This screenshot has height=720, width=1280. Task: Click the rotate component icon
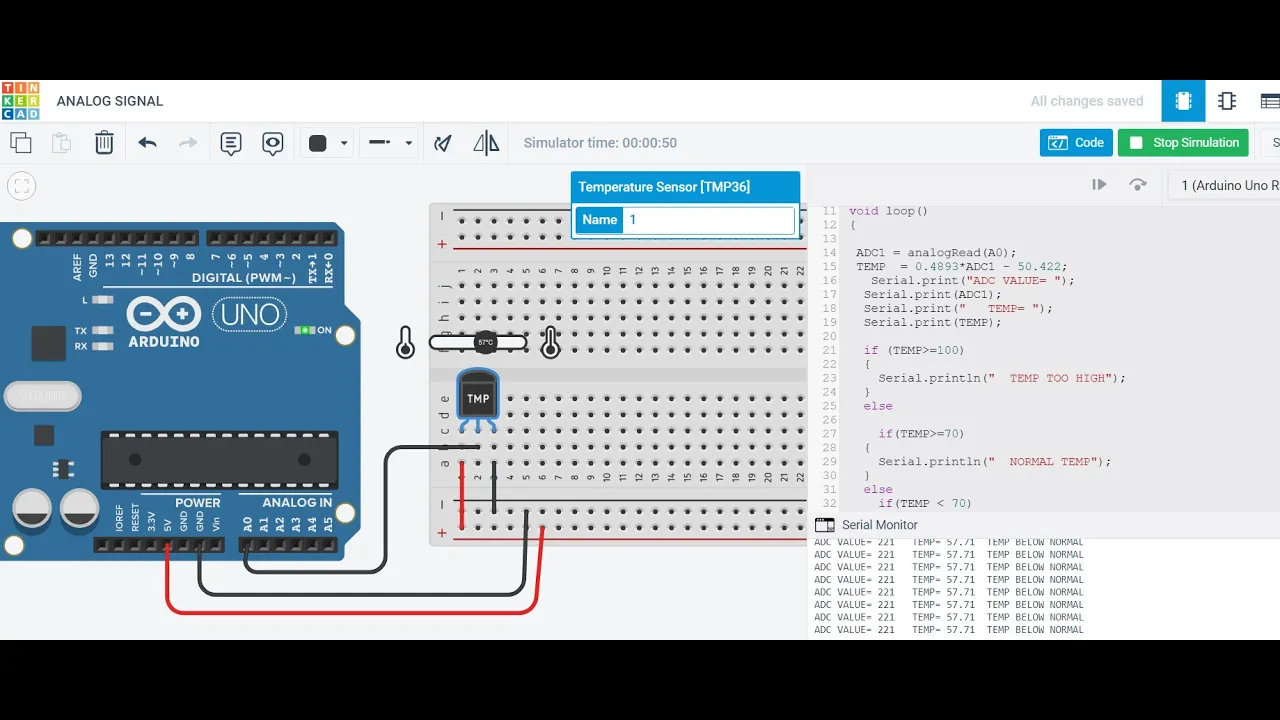[443, 143]
